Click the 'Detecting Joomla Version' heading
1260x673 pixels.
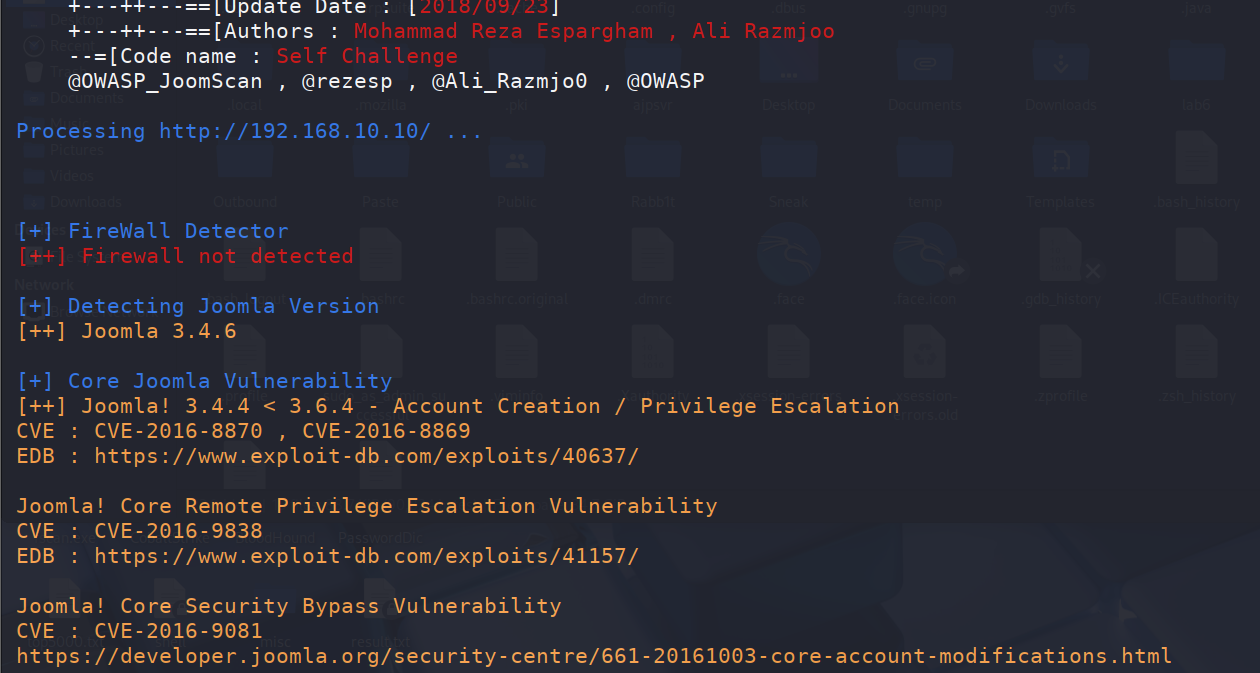pyautogui.click(x=198, y=306)
